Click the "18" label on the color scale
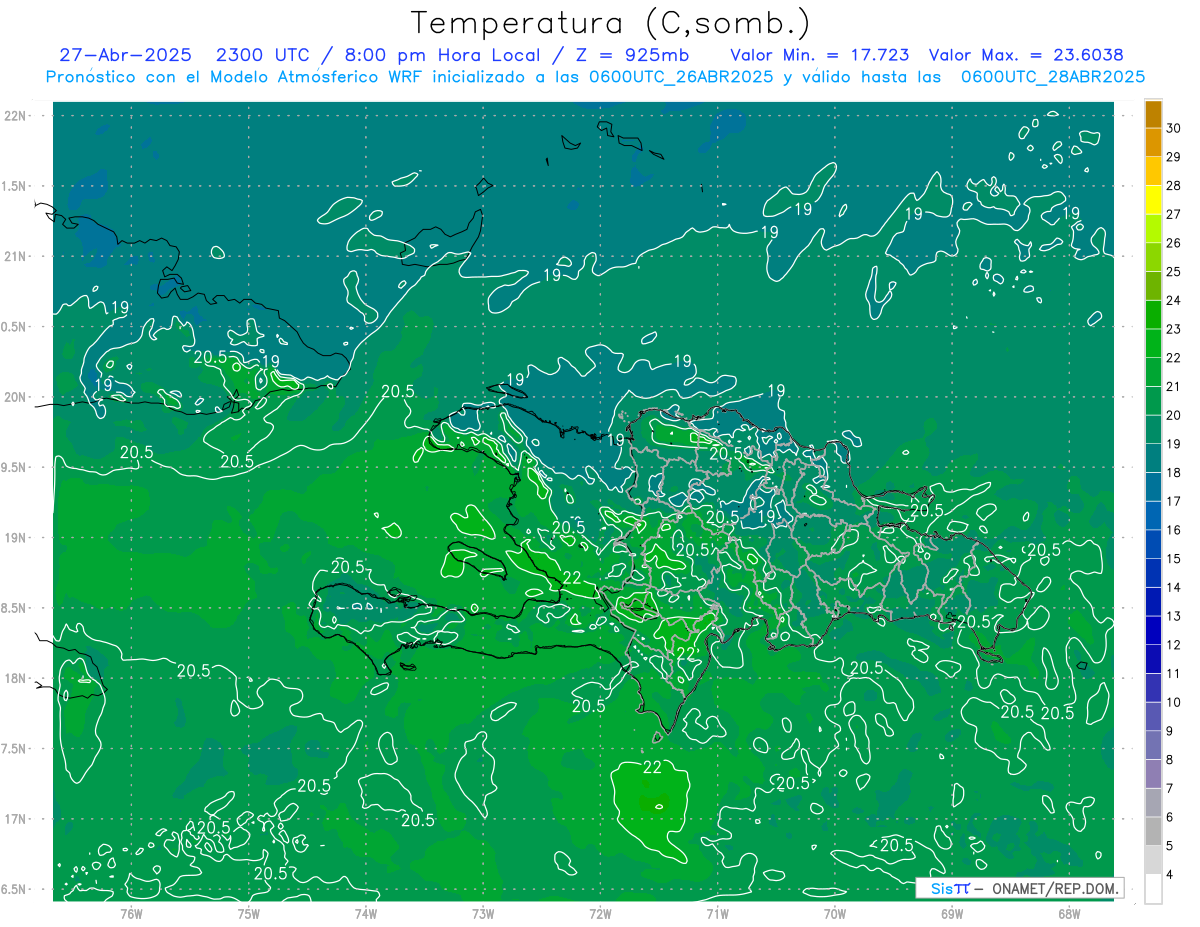 [x=1174, y=472]
